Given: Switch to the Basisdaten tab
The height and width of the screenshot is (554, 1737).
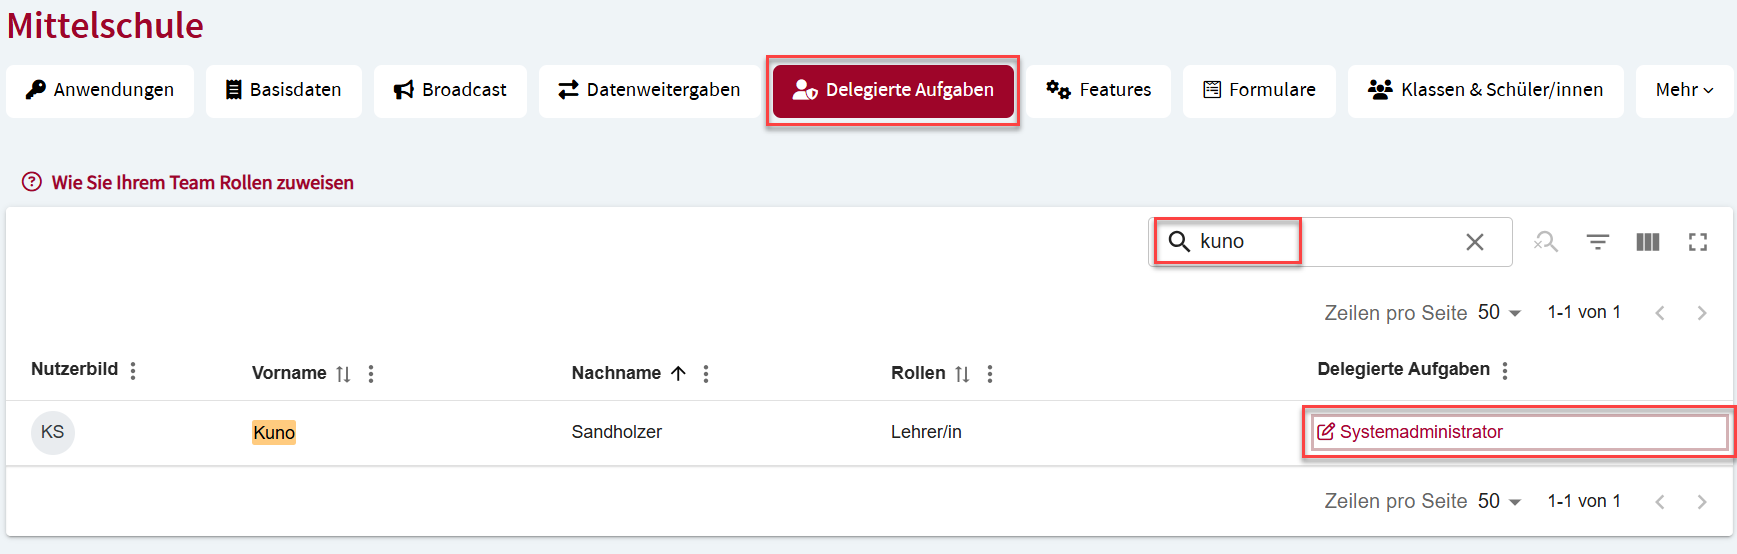Looking at the screenshot, I should pyautogui.click(x=284, y=90).
